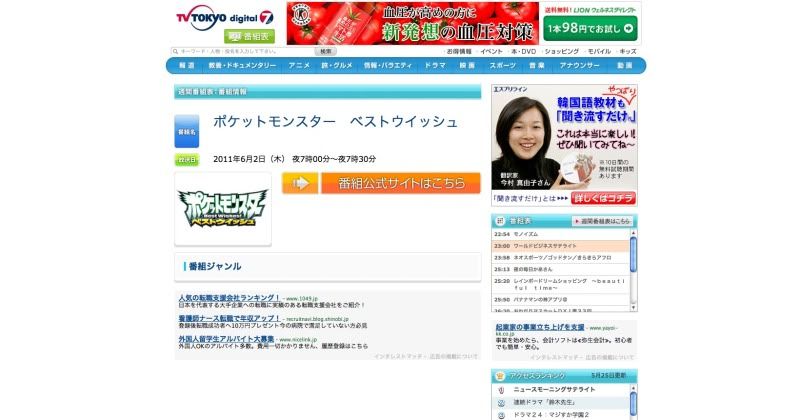Open the 本・DVD top link

point(523,52)
